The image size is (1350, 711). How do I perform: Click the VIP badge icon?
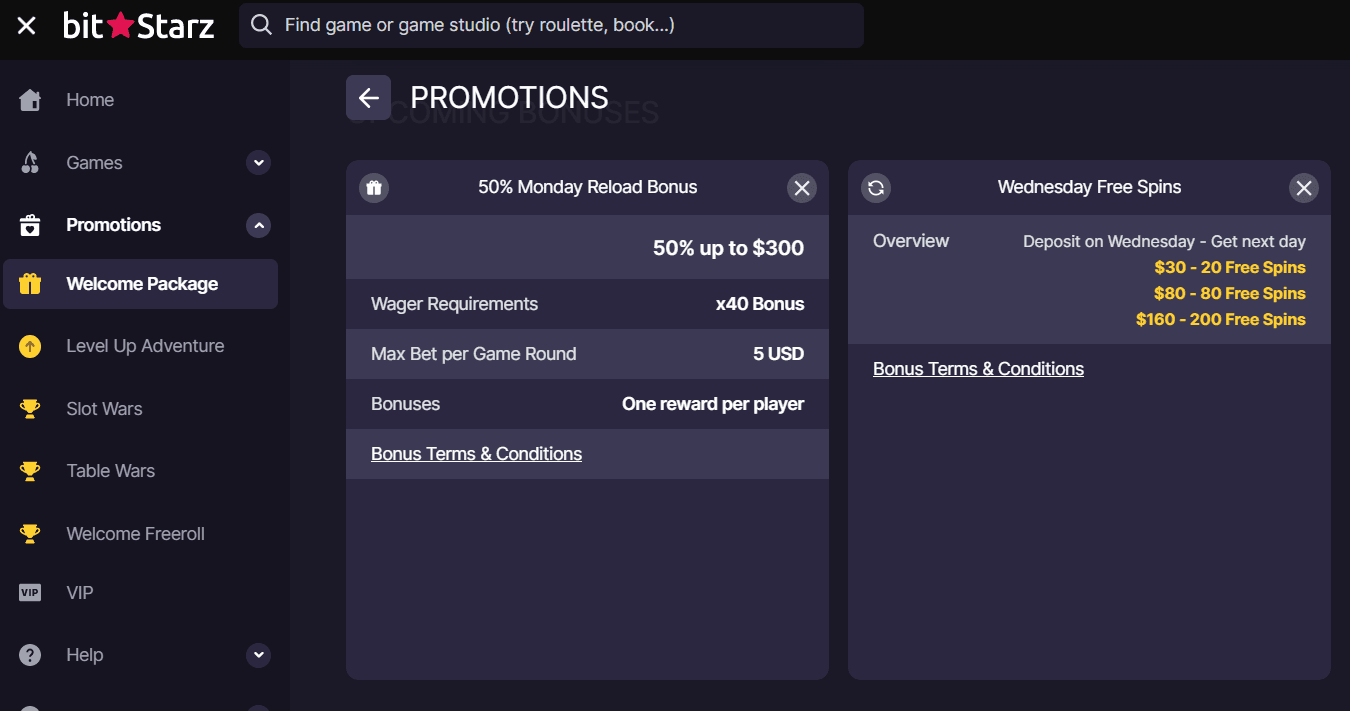pyautogui.click(x=30, y=593)
